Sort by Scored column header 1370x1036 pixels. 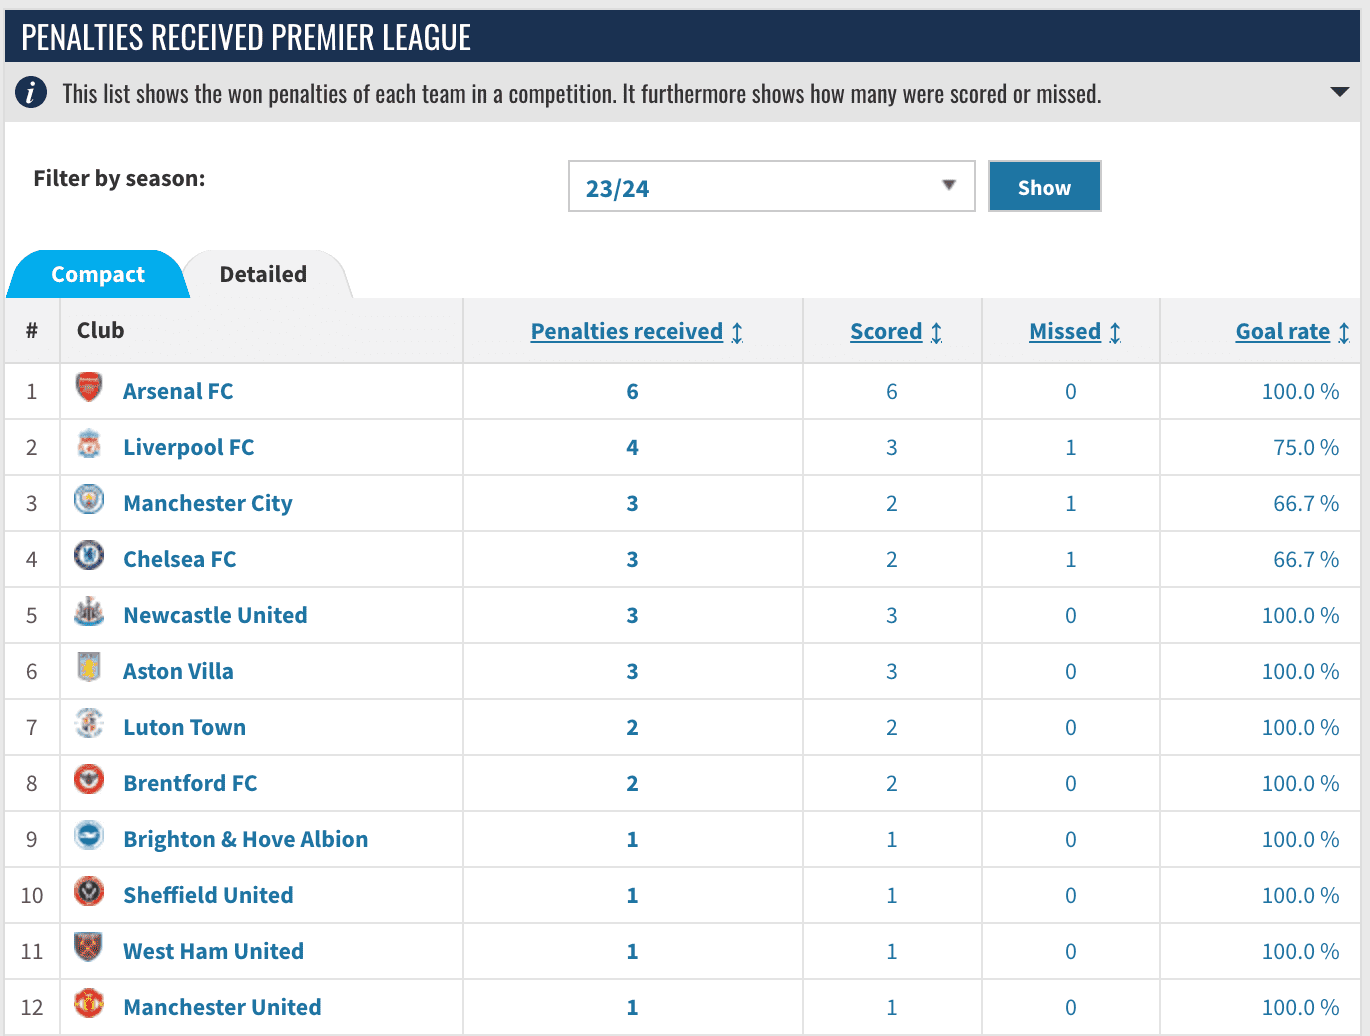886,331
